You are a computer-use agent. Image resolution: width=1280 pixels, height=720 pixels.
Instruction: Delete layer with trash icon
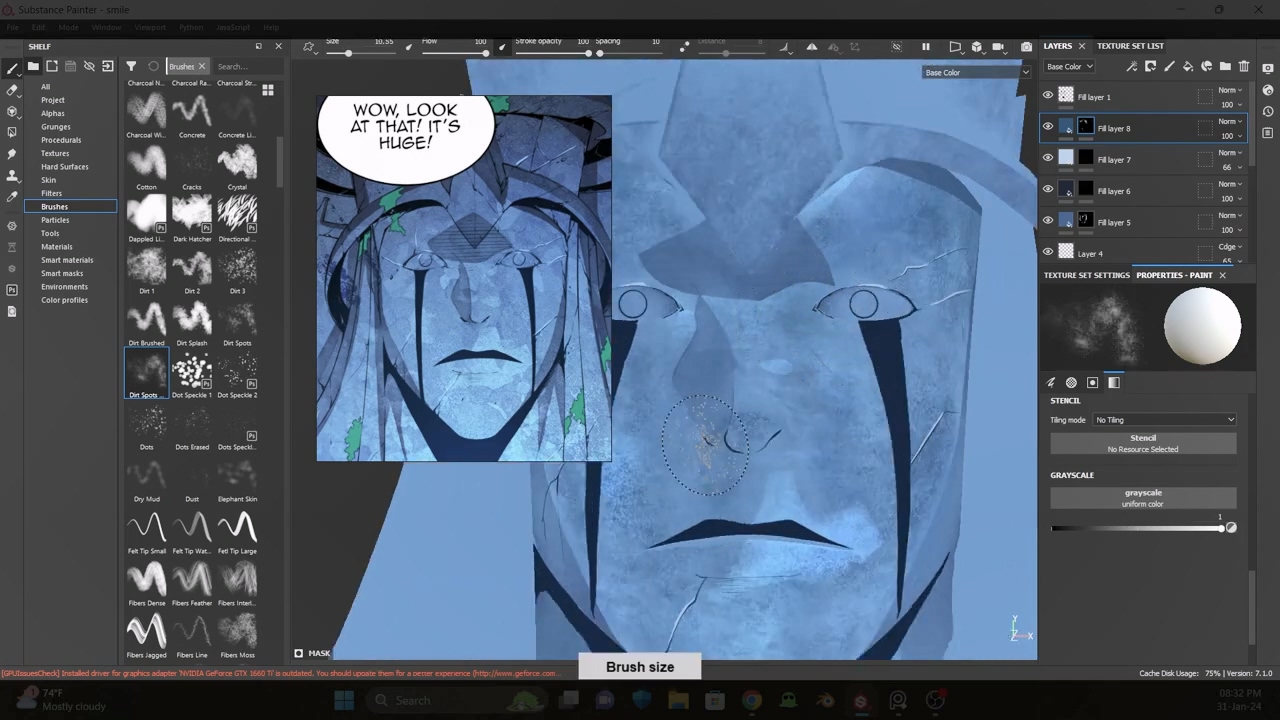point(1244,66)
